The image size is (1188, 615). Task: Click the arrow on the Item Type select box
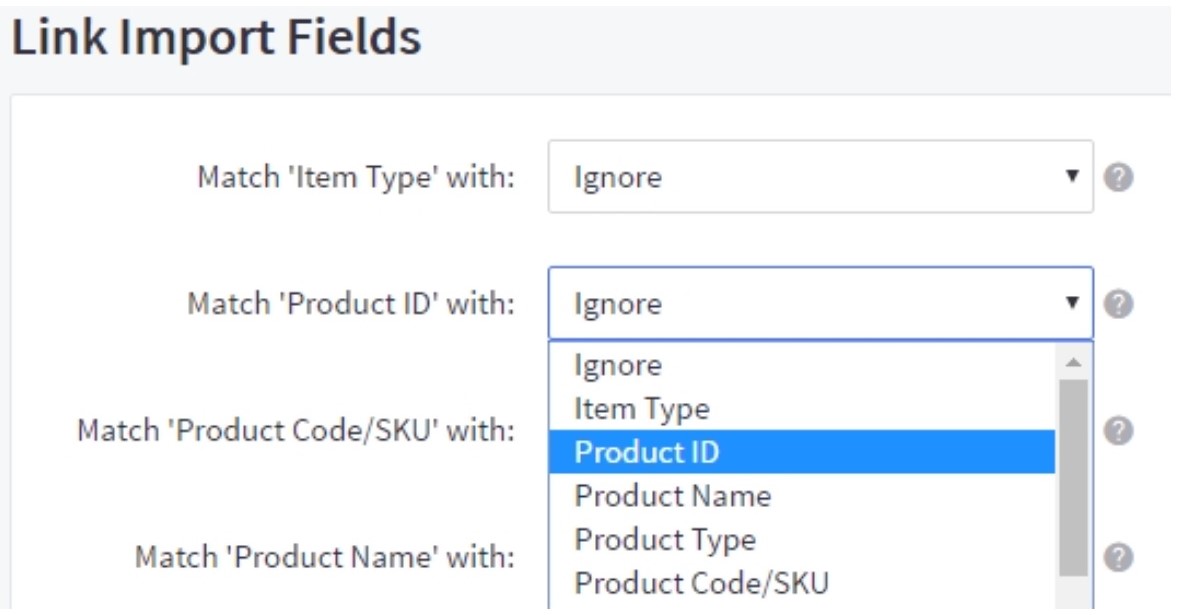pyautogui.click(x=1073, y=177)
